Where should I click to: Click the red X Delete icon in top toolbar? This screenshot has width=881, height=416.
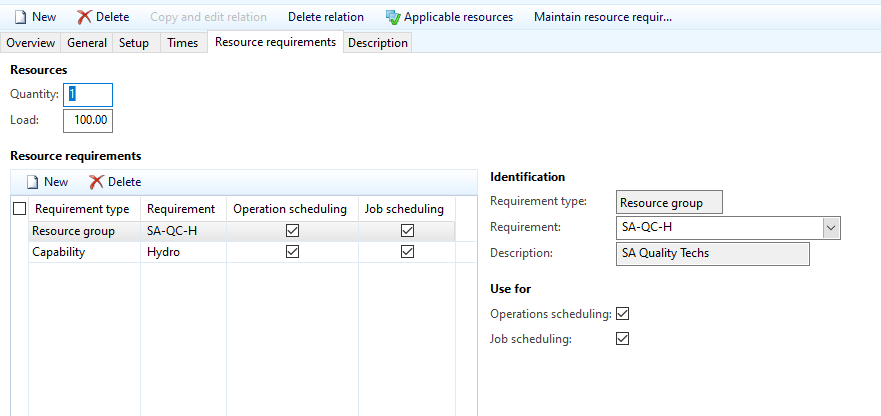coord(84,17)
